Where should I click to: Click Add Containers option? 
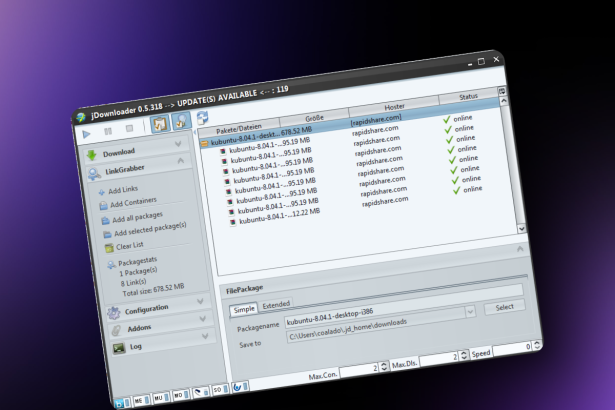(x=133, y=202)
